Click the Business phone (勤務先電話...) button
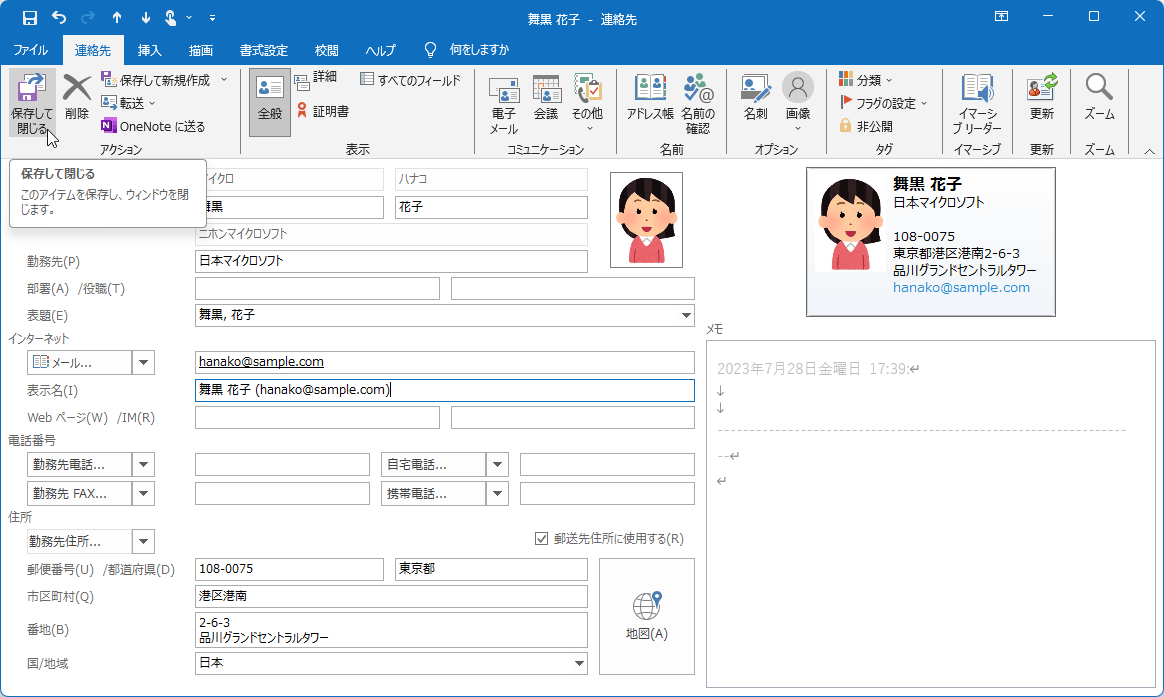This screenshot has width=1164, height=697. click(x=79, y=465)
